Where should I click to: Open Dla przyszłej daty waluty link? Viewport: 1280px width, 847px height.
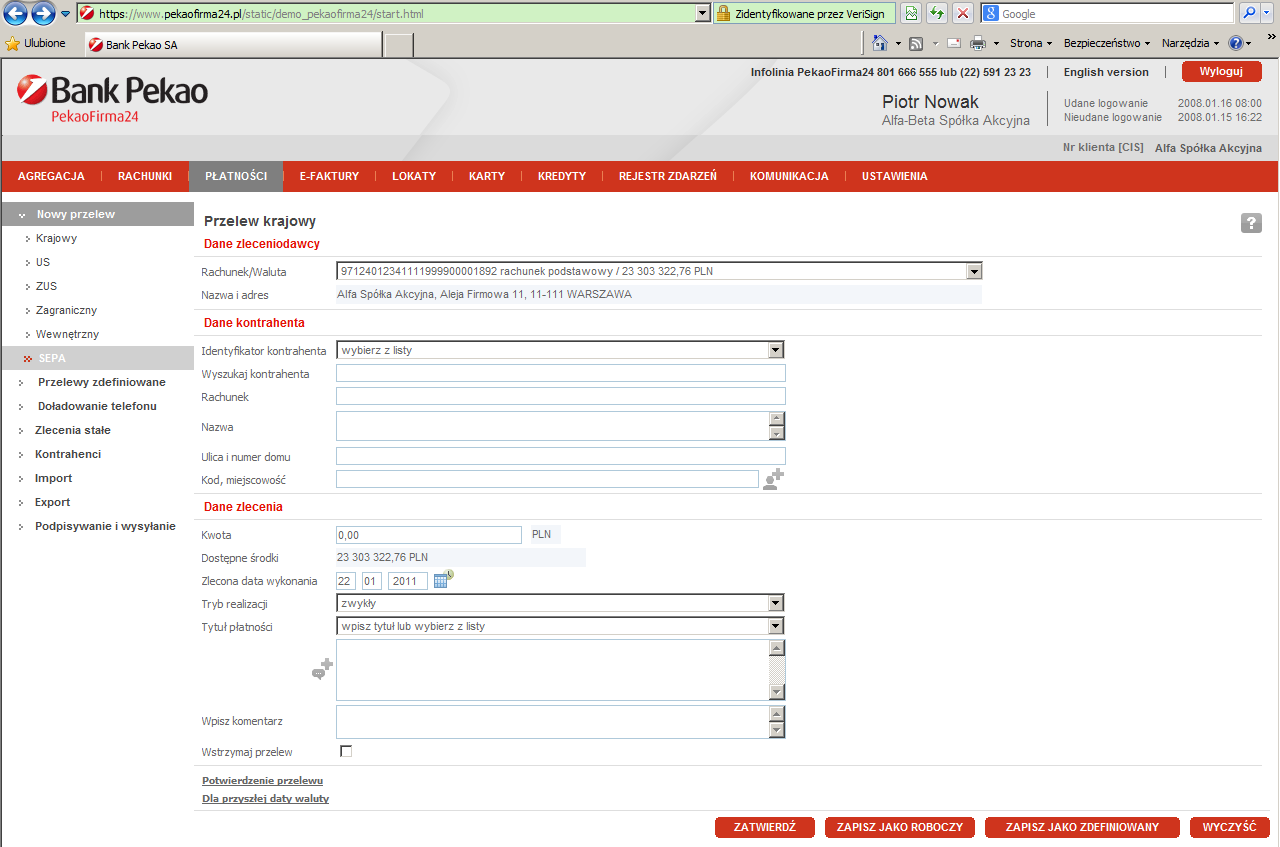click(265, 798)
